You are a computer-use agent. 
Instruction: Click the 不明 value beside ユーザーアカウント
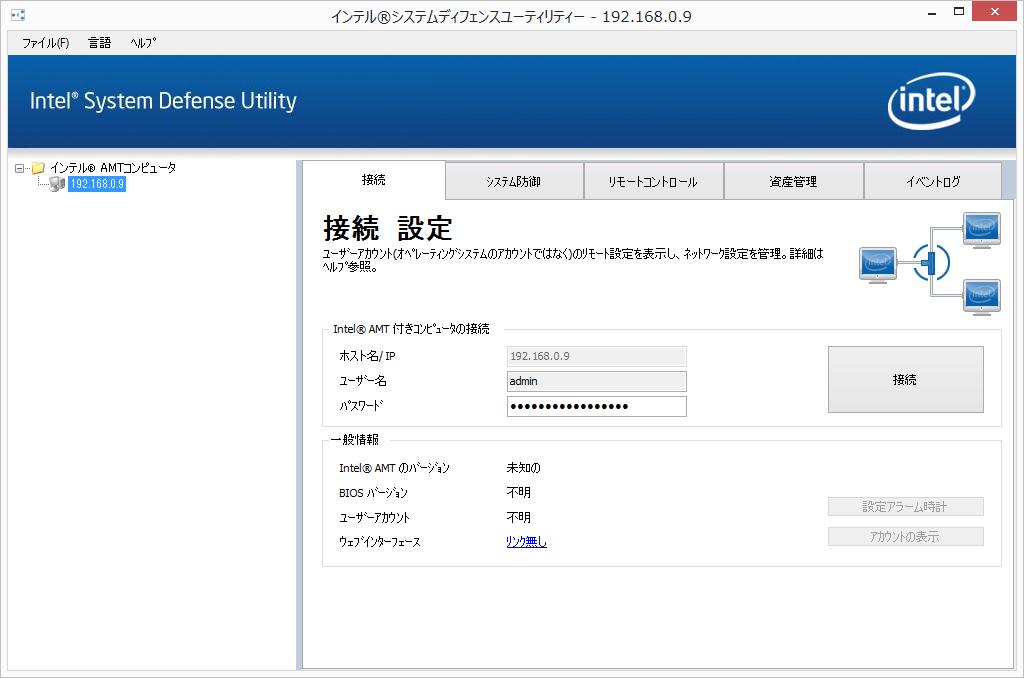tap(519, 517)
